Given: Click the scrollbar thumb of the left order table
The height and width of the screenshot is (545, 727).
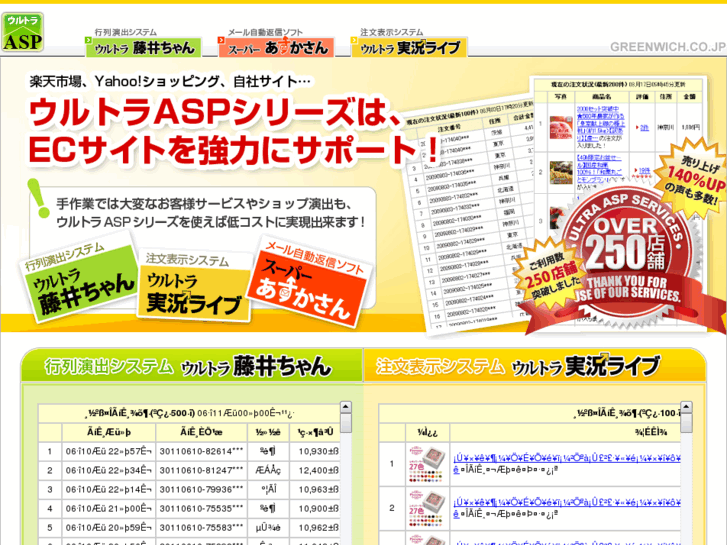Looking at the screenshot, I should click(346, 423).
